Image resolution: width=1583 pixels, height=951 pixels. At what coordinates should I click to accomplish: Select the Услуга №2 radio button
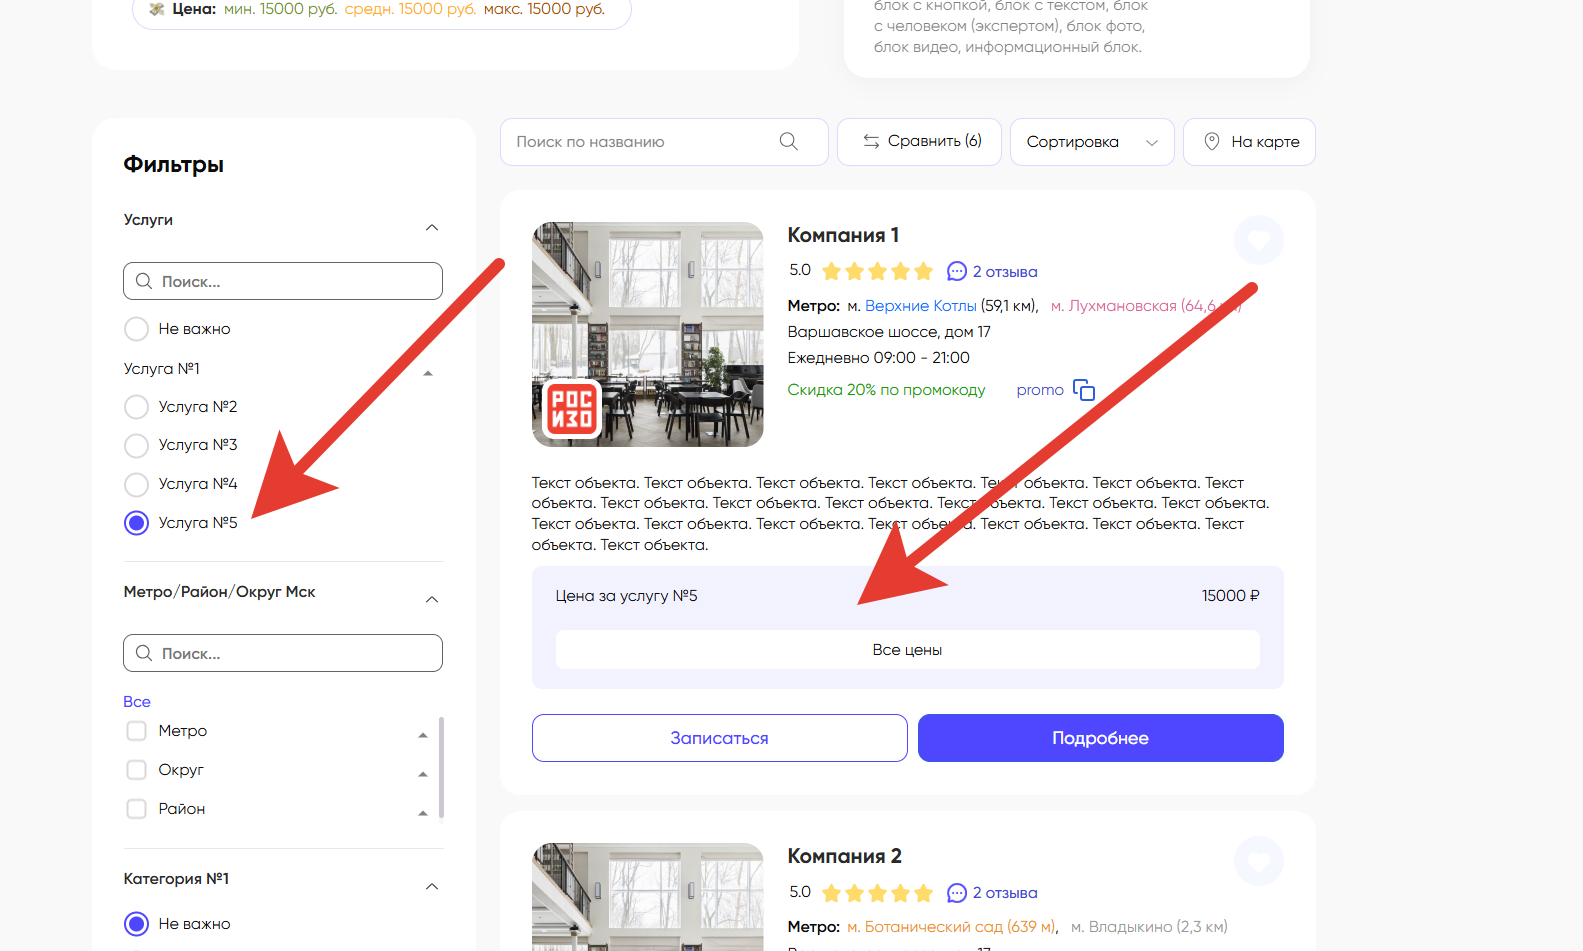tap(136, 407)
